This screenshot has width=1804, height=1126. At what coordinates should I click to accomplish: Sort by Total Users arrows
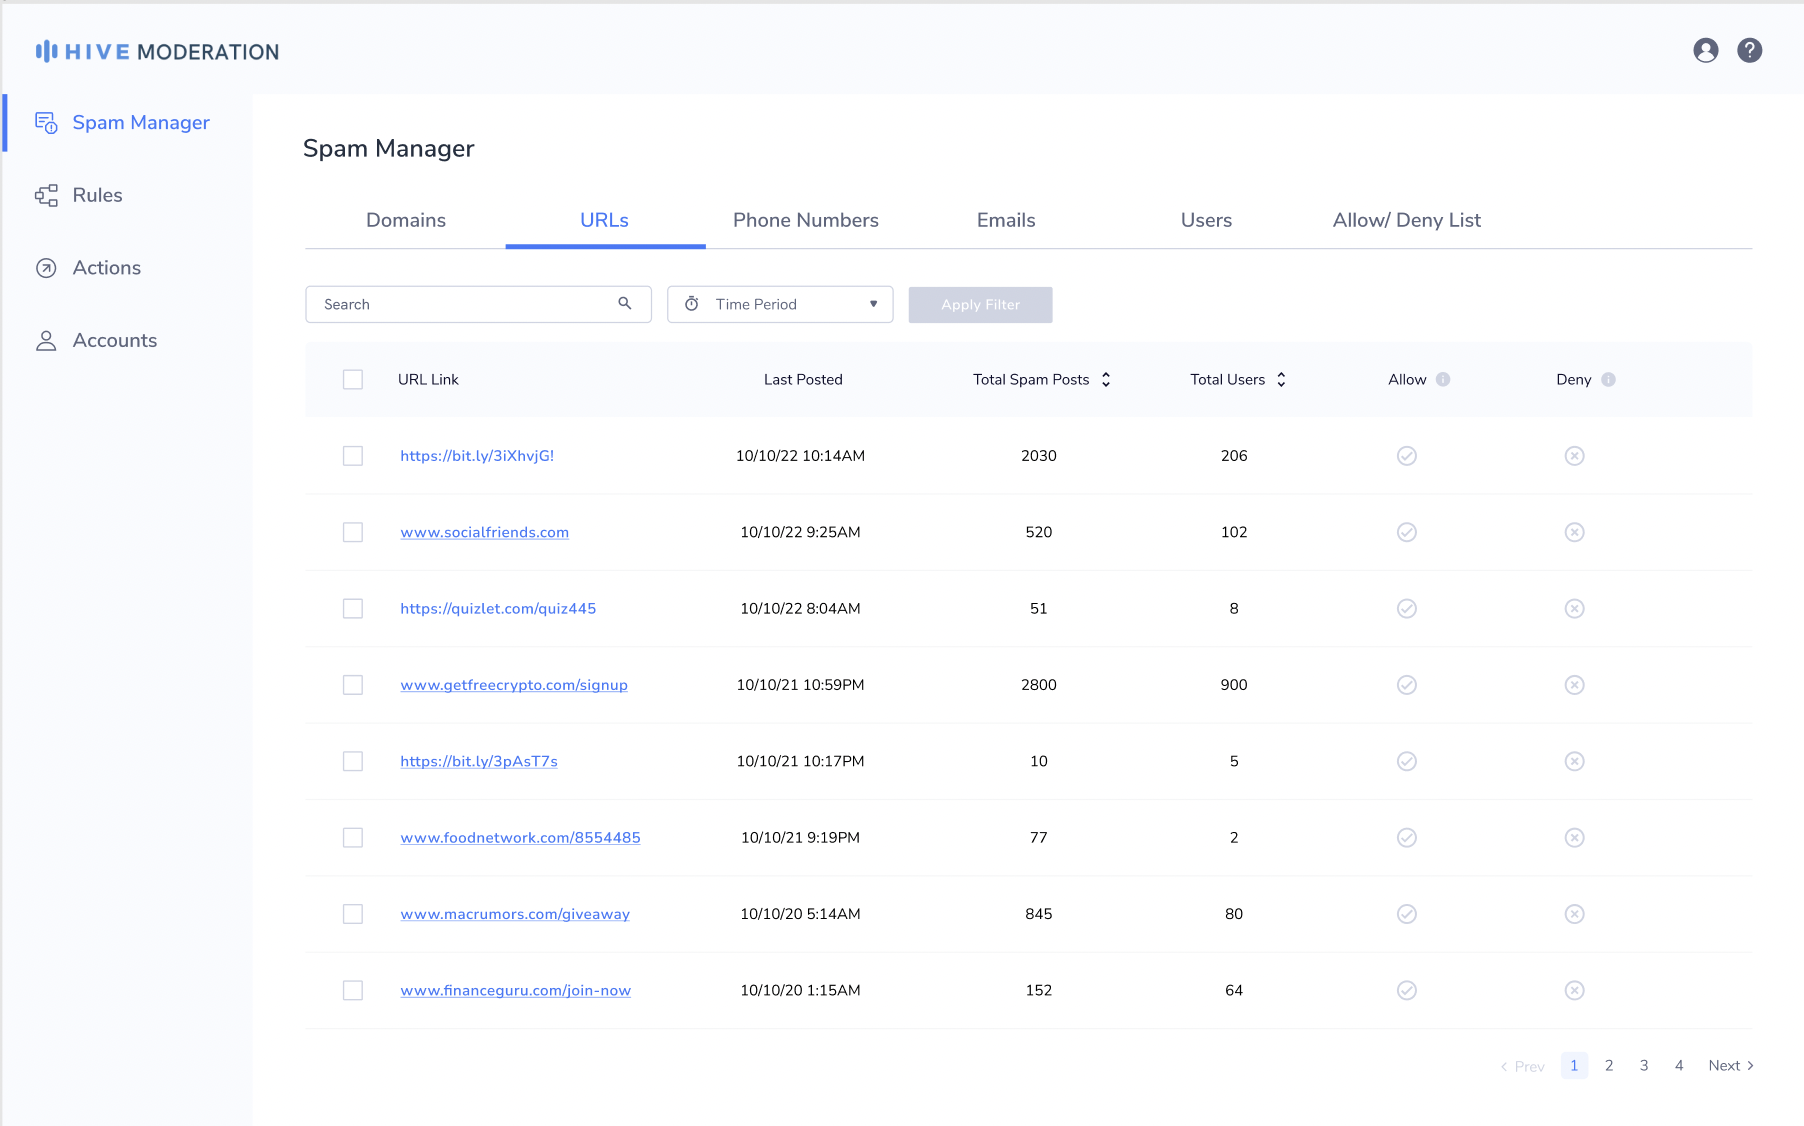coord(1281,380)
